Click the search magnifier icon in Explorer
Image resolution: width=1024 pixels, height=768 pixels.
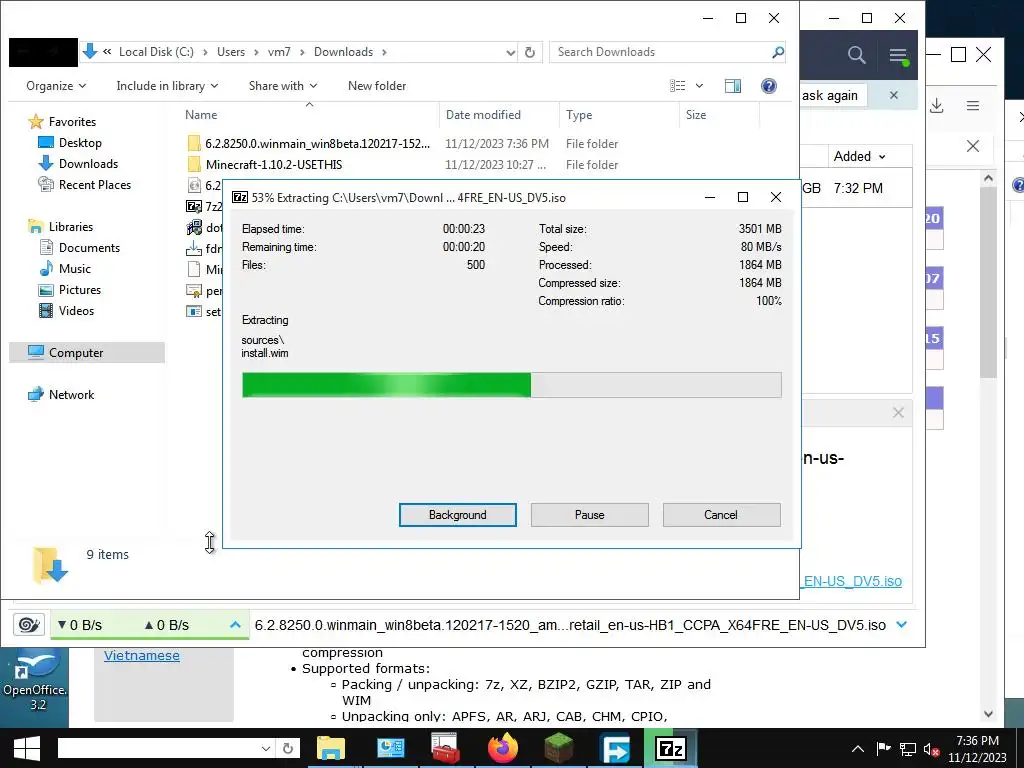(777, 52)
